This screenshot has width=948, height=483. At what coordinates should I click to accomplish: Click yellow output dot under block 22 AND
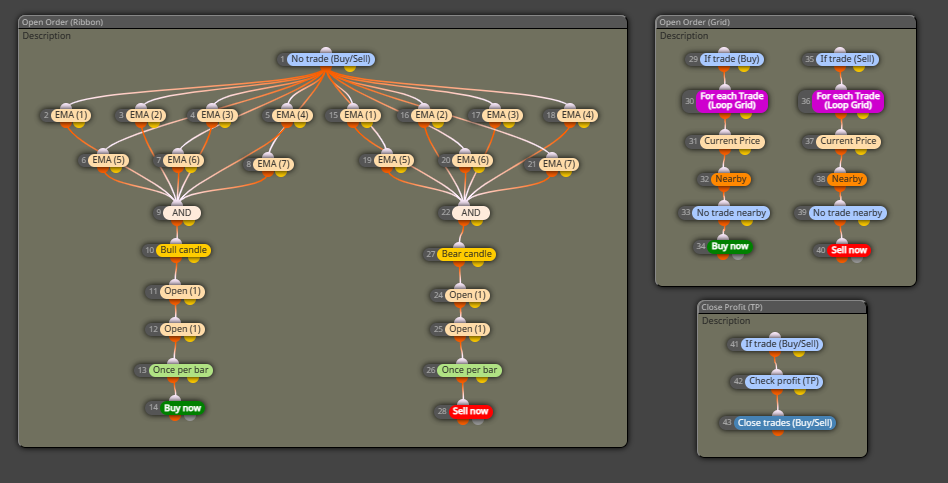(x=477, y=221)
